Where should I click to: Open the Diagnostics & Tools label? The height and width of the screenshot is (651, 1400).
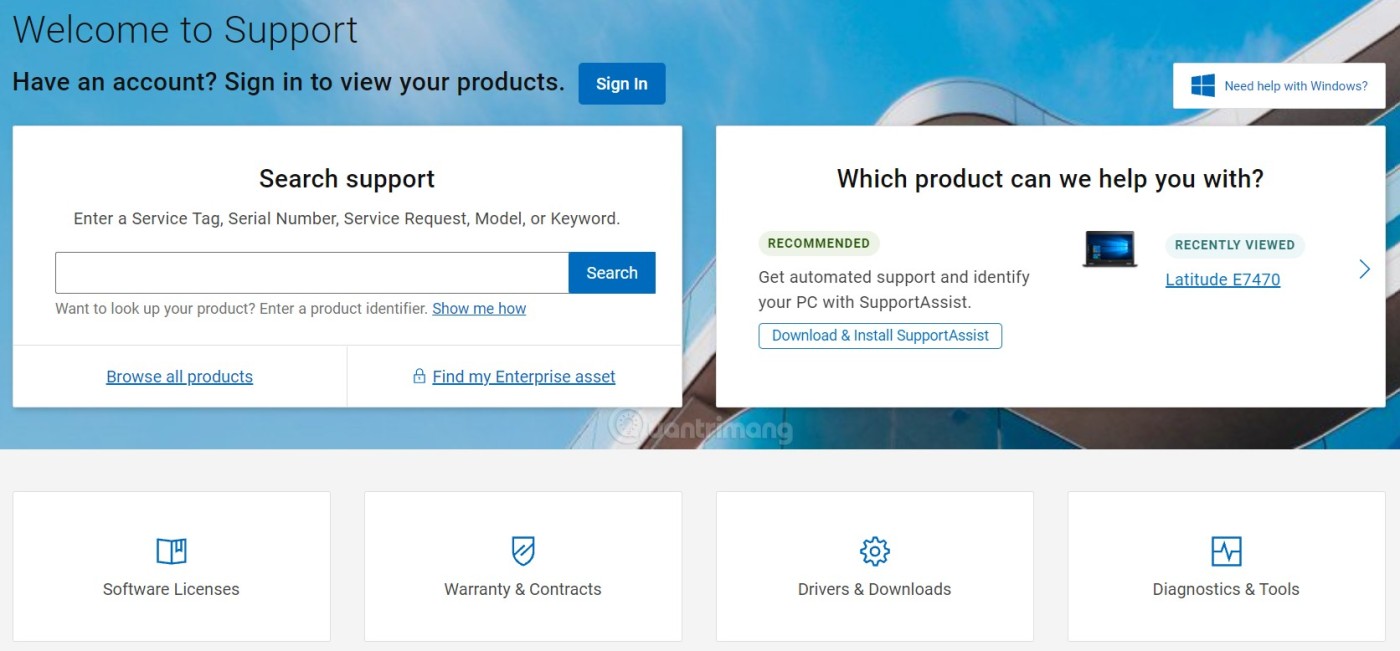(1226, 589)
